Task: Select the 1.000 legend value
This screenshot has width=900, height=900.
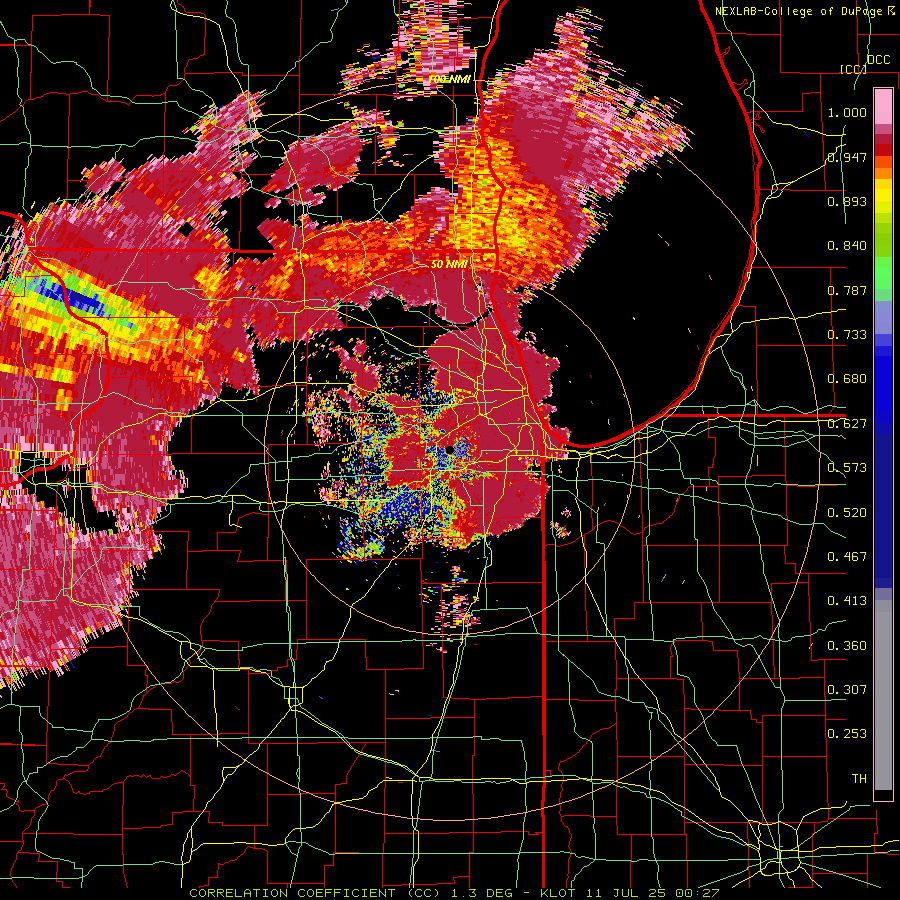Action: tap(847, 112)
